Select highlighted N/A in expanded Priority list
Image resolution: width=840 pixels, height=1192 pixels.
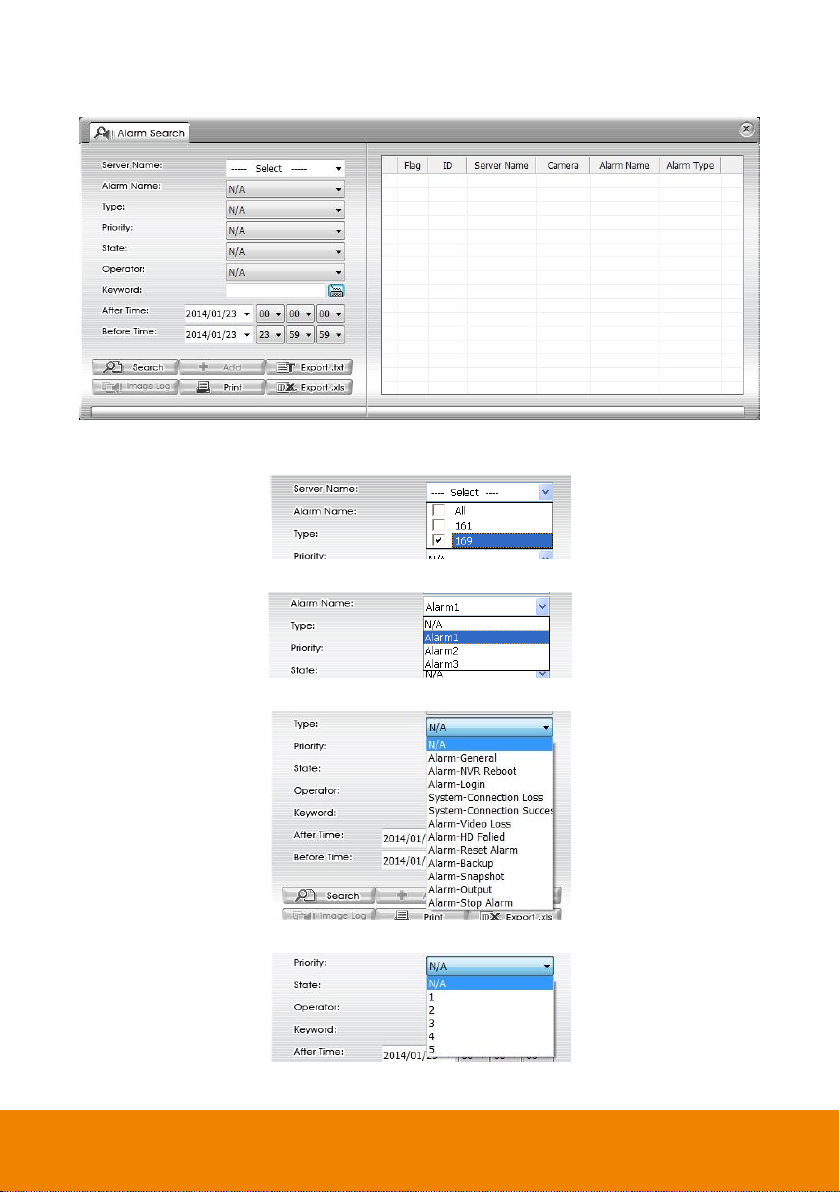tap(490, 983)
